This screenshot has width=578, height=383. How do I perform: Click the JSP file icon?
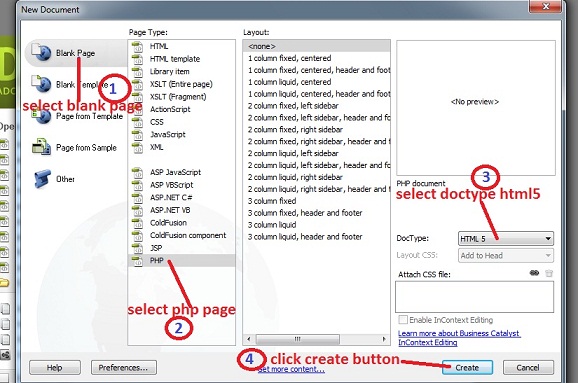[x=137, y=248]
